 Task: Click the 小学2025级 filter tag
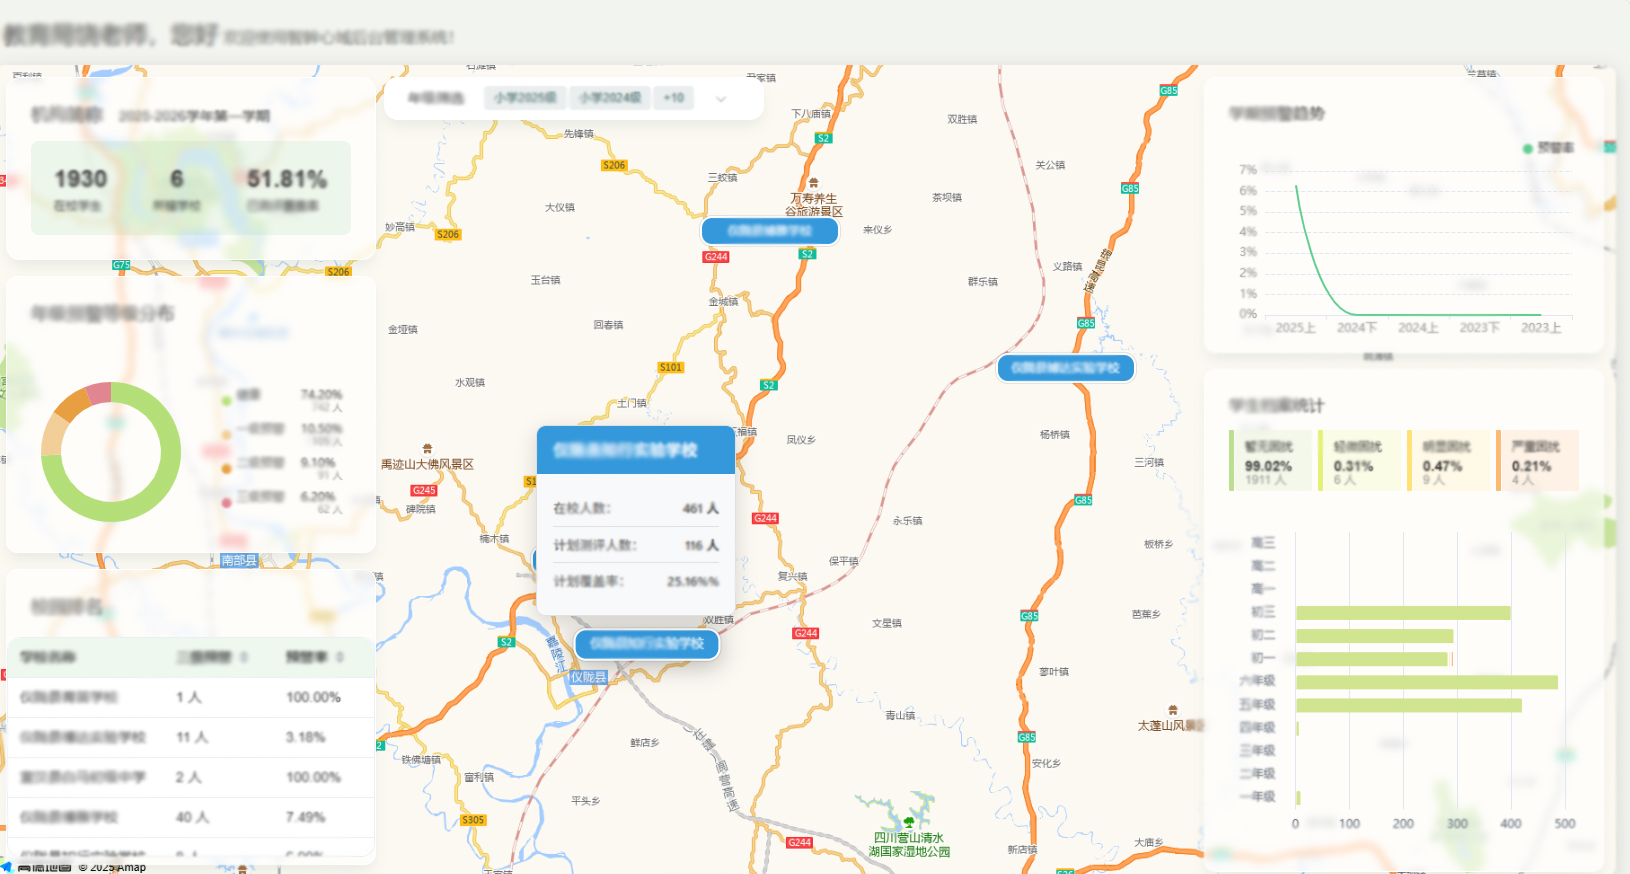(x=525, y=98)
